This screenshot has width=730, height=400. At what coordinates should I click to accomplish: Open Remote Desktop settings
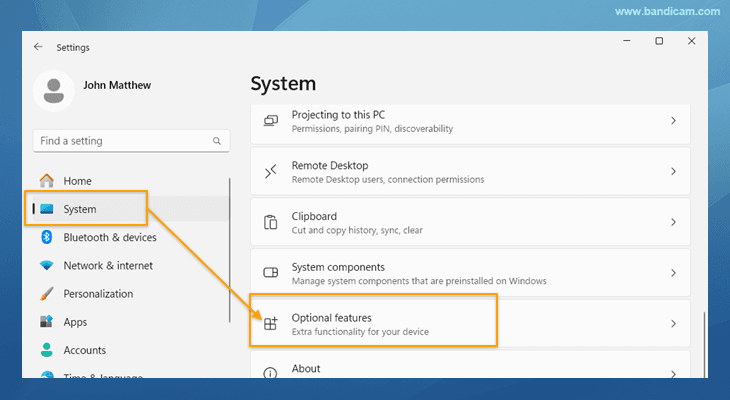click(x=470, y=171)
